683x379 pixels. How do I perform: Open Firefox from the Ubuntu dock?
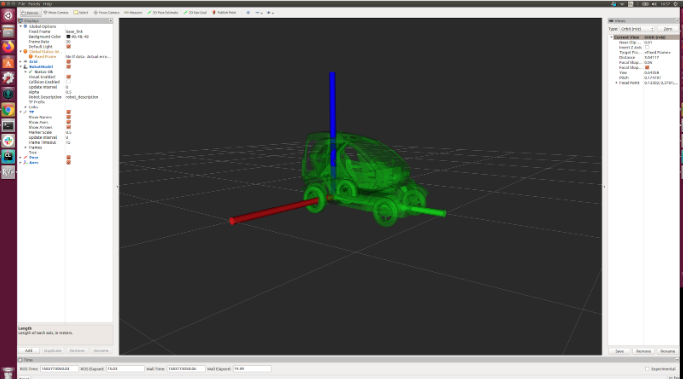[x=8, y=47]
